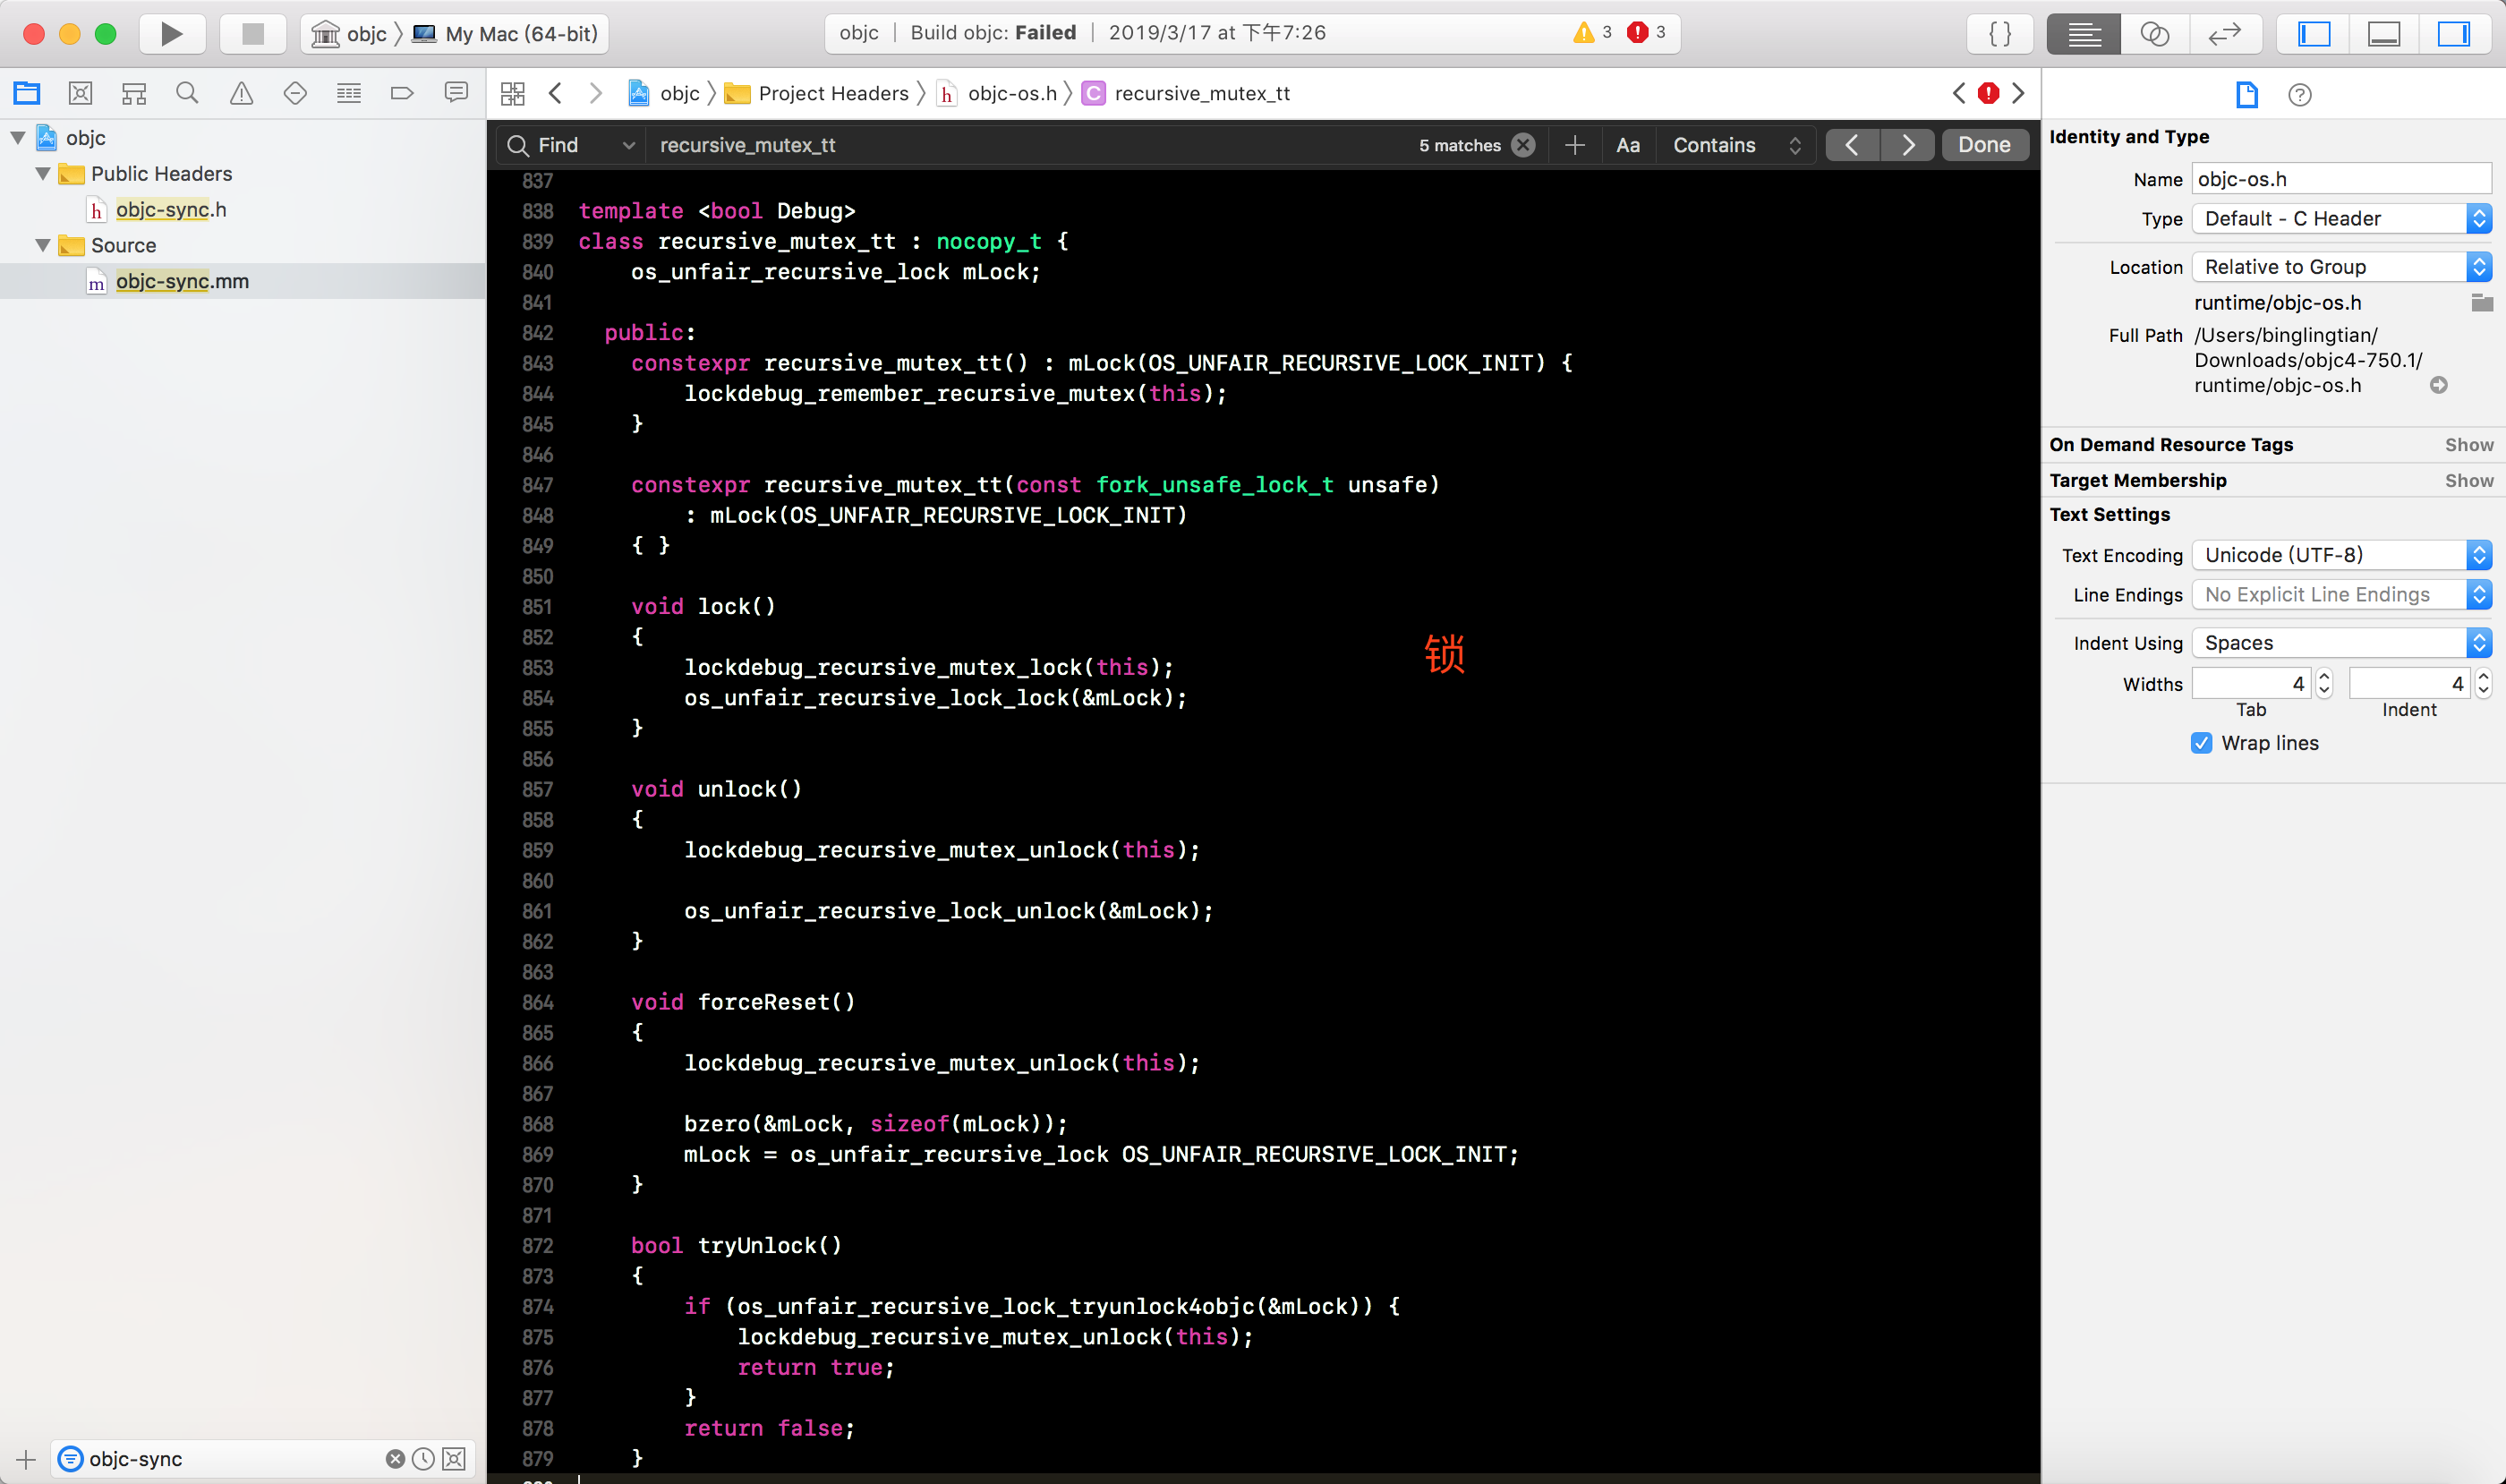Toggle the Wrap lines checkbox
Screen dimensions: 2506x1484
click(2201, 743)
